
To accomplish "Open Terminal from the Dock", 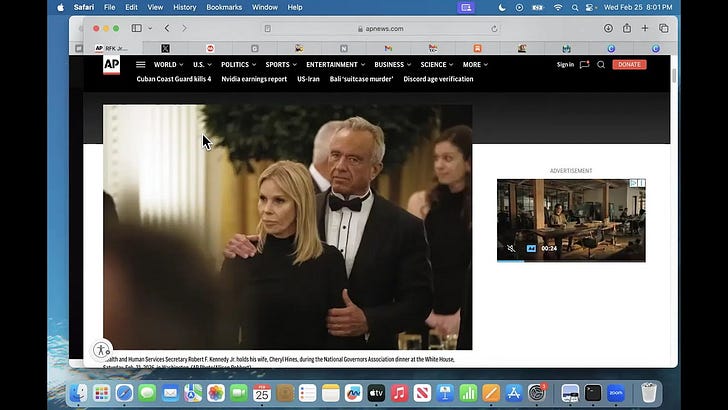I will point(593,393).
